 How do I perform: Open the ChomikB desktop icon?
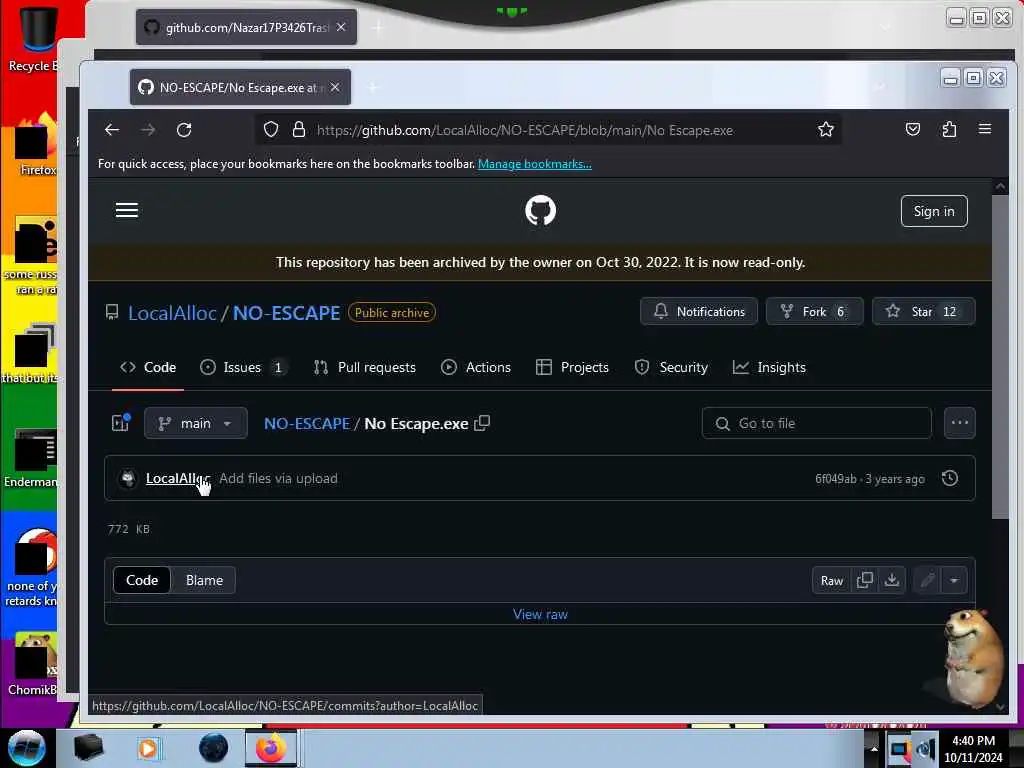(x=33, y=664)
